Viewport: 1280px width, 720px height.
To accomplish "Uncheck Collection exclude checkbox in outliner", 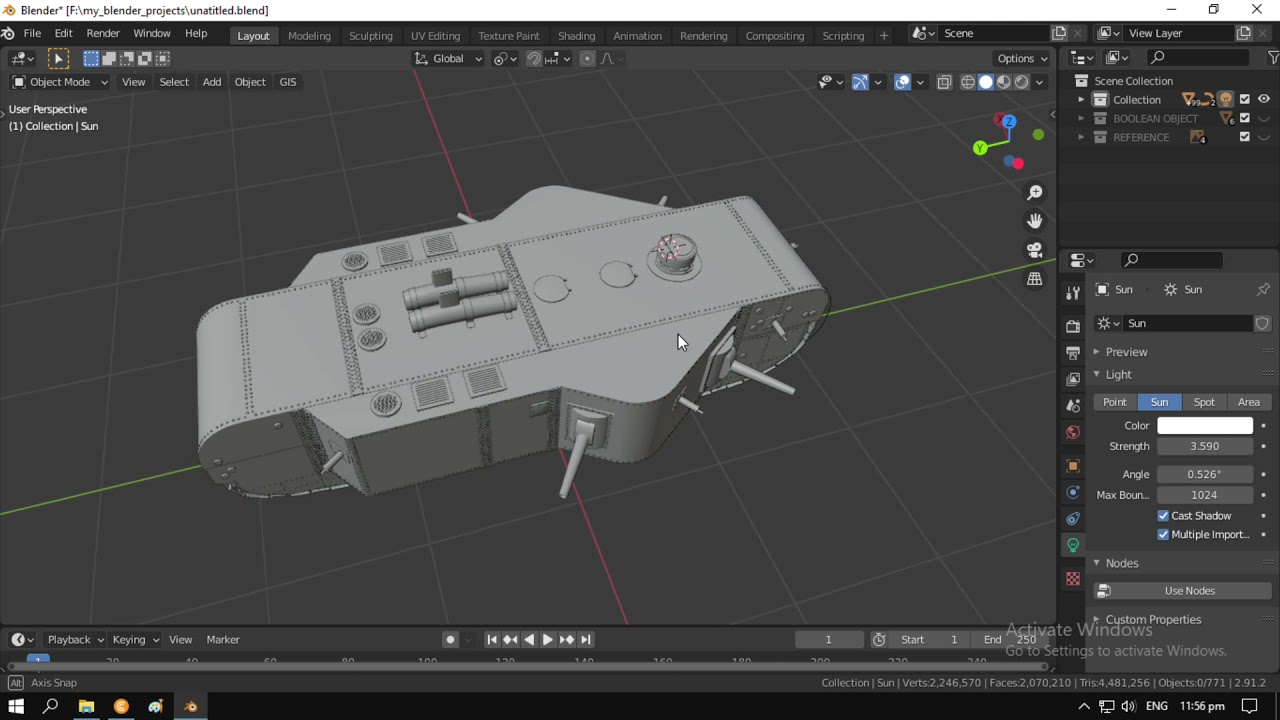I will [1244, 100].
